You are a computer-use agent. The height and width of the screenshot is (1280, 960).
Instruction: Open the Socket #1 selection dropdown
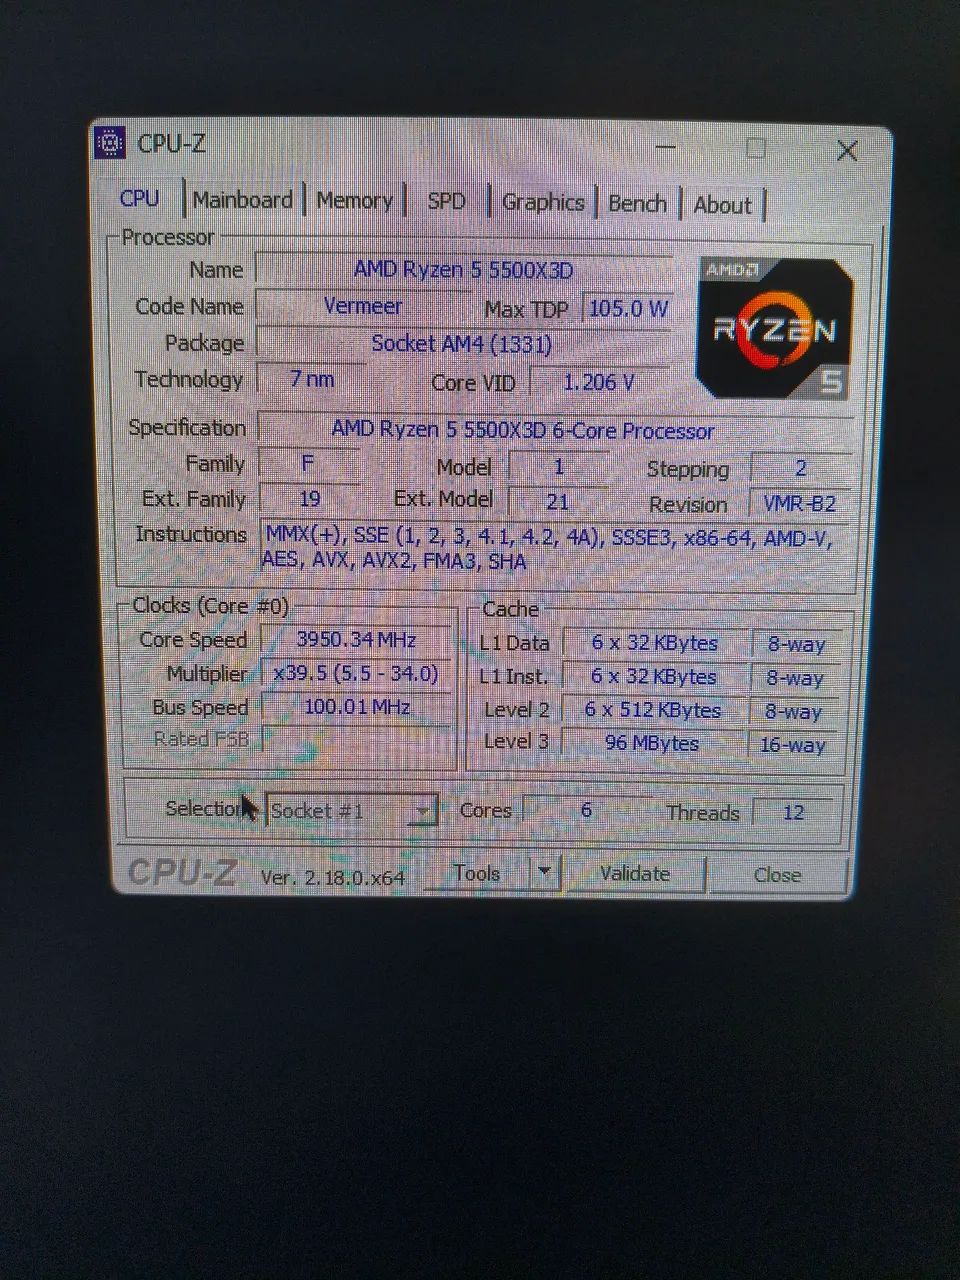coord(351,811)
